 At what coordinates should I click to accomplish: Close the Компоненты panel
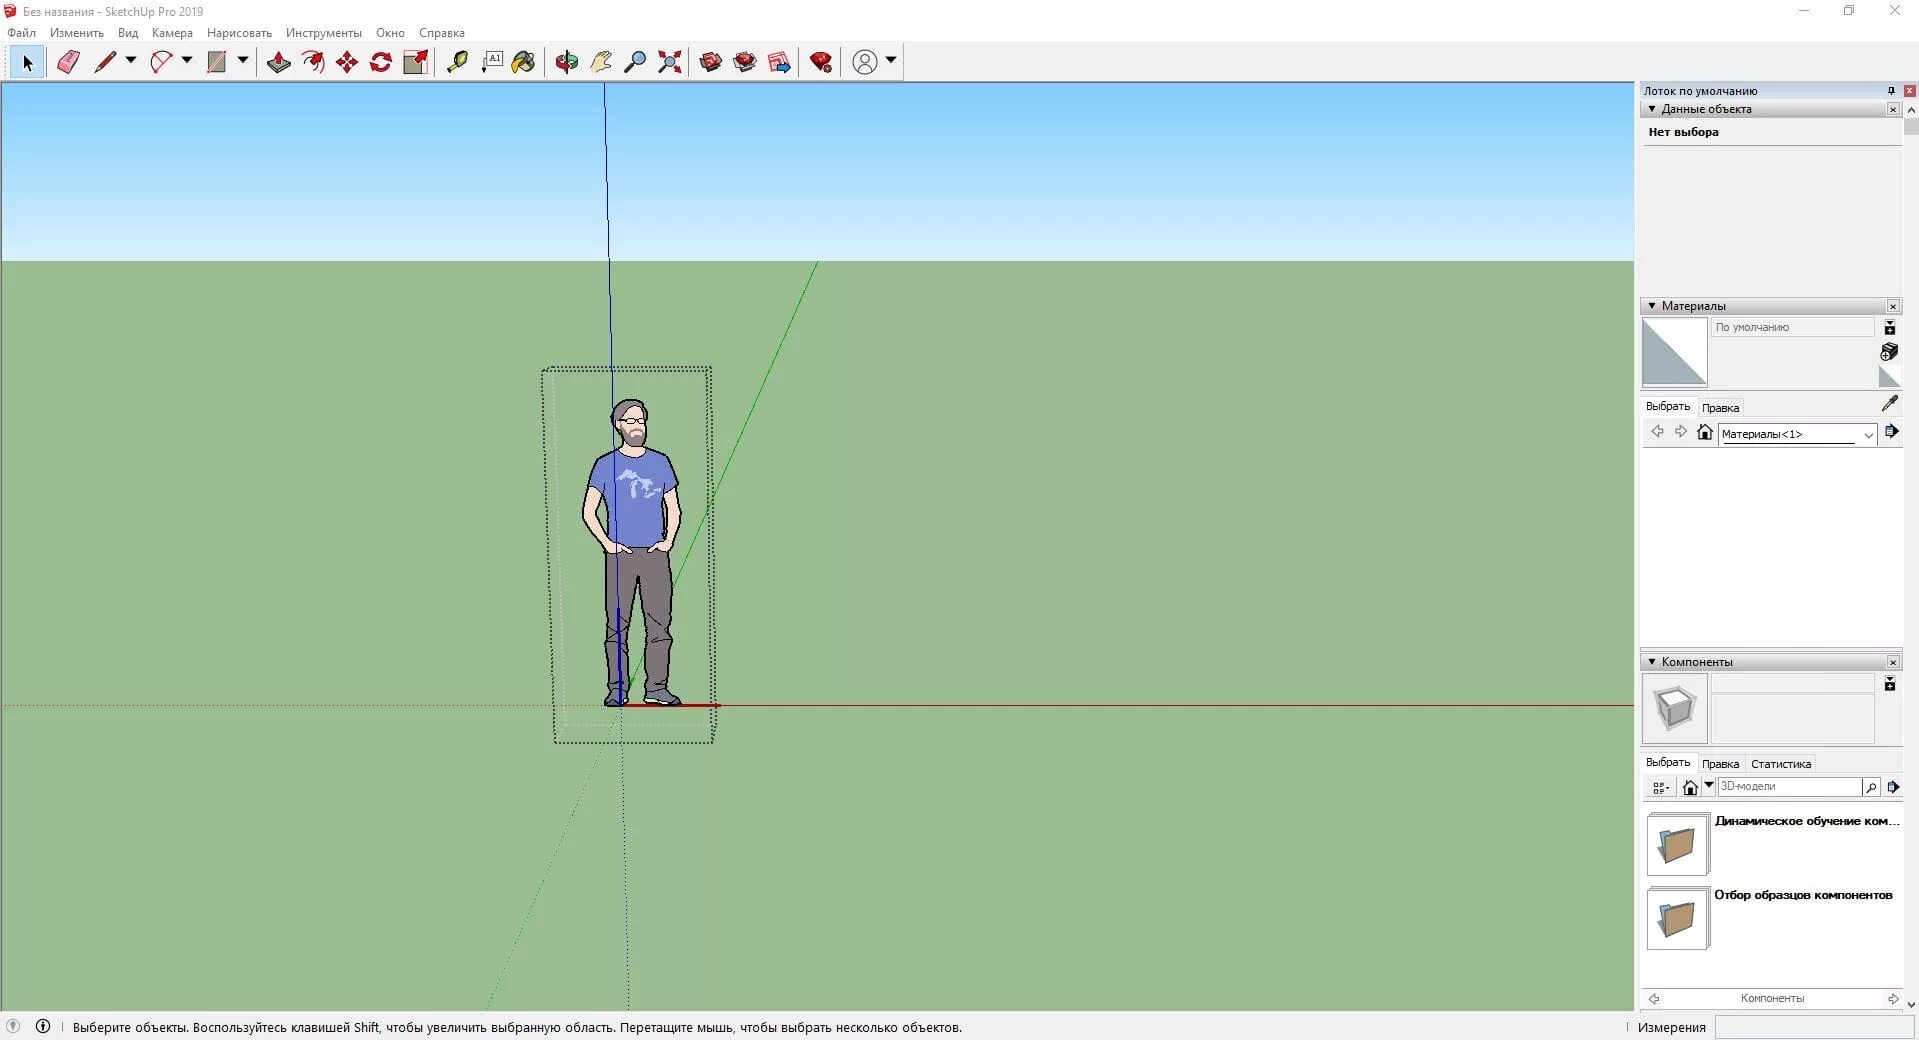tap(1893, 662)
